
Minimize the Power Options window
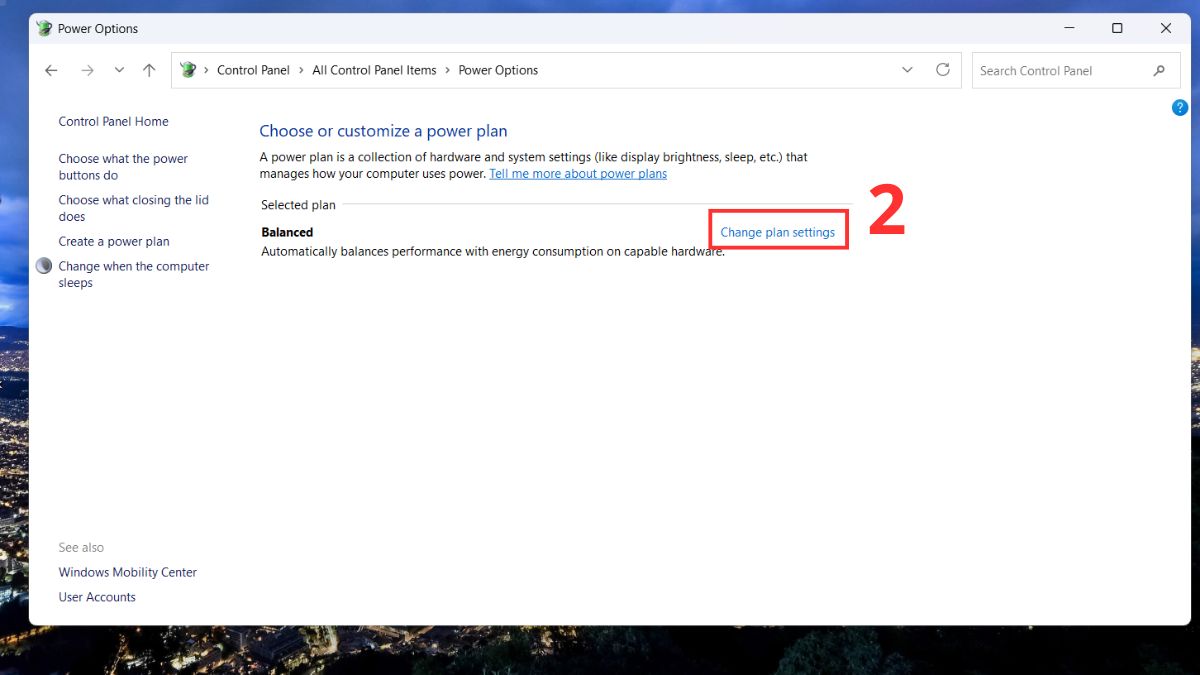1069,28
